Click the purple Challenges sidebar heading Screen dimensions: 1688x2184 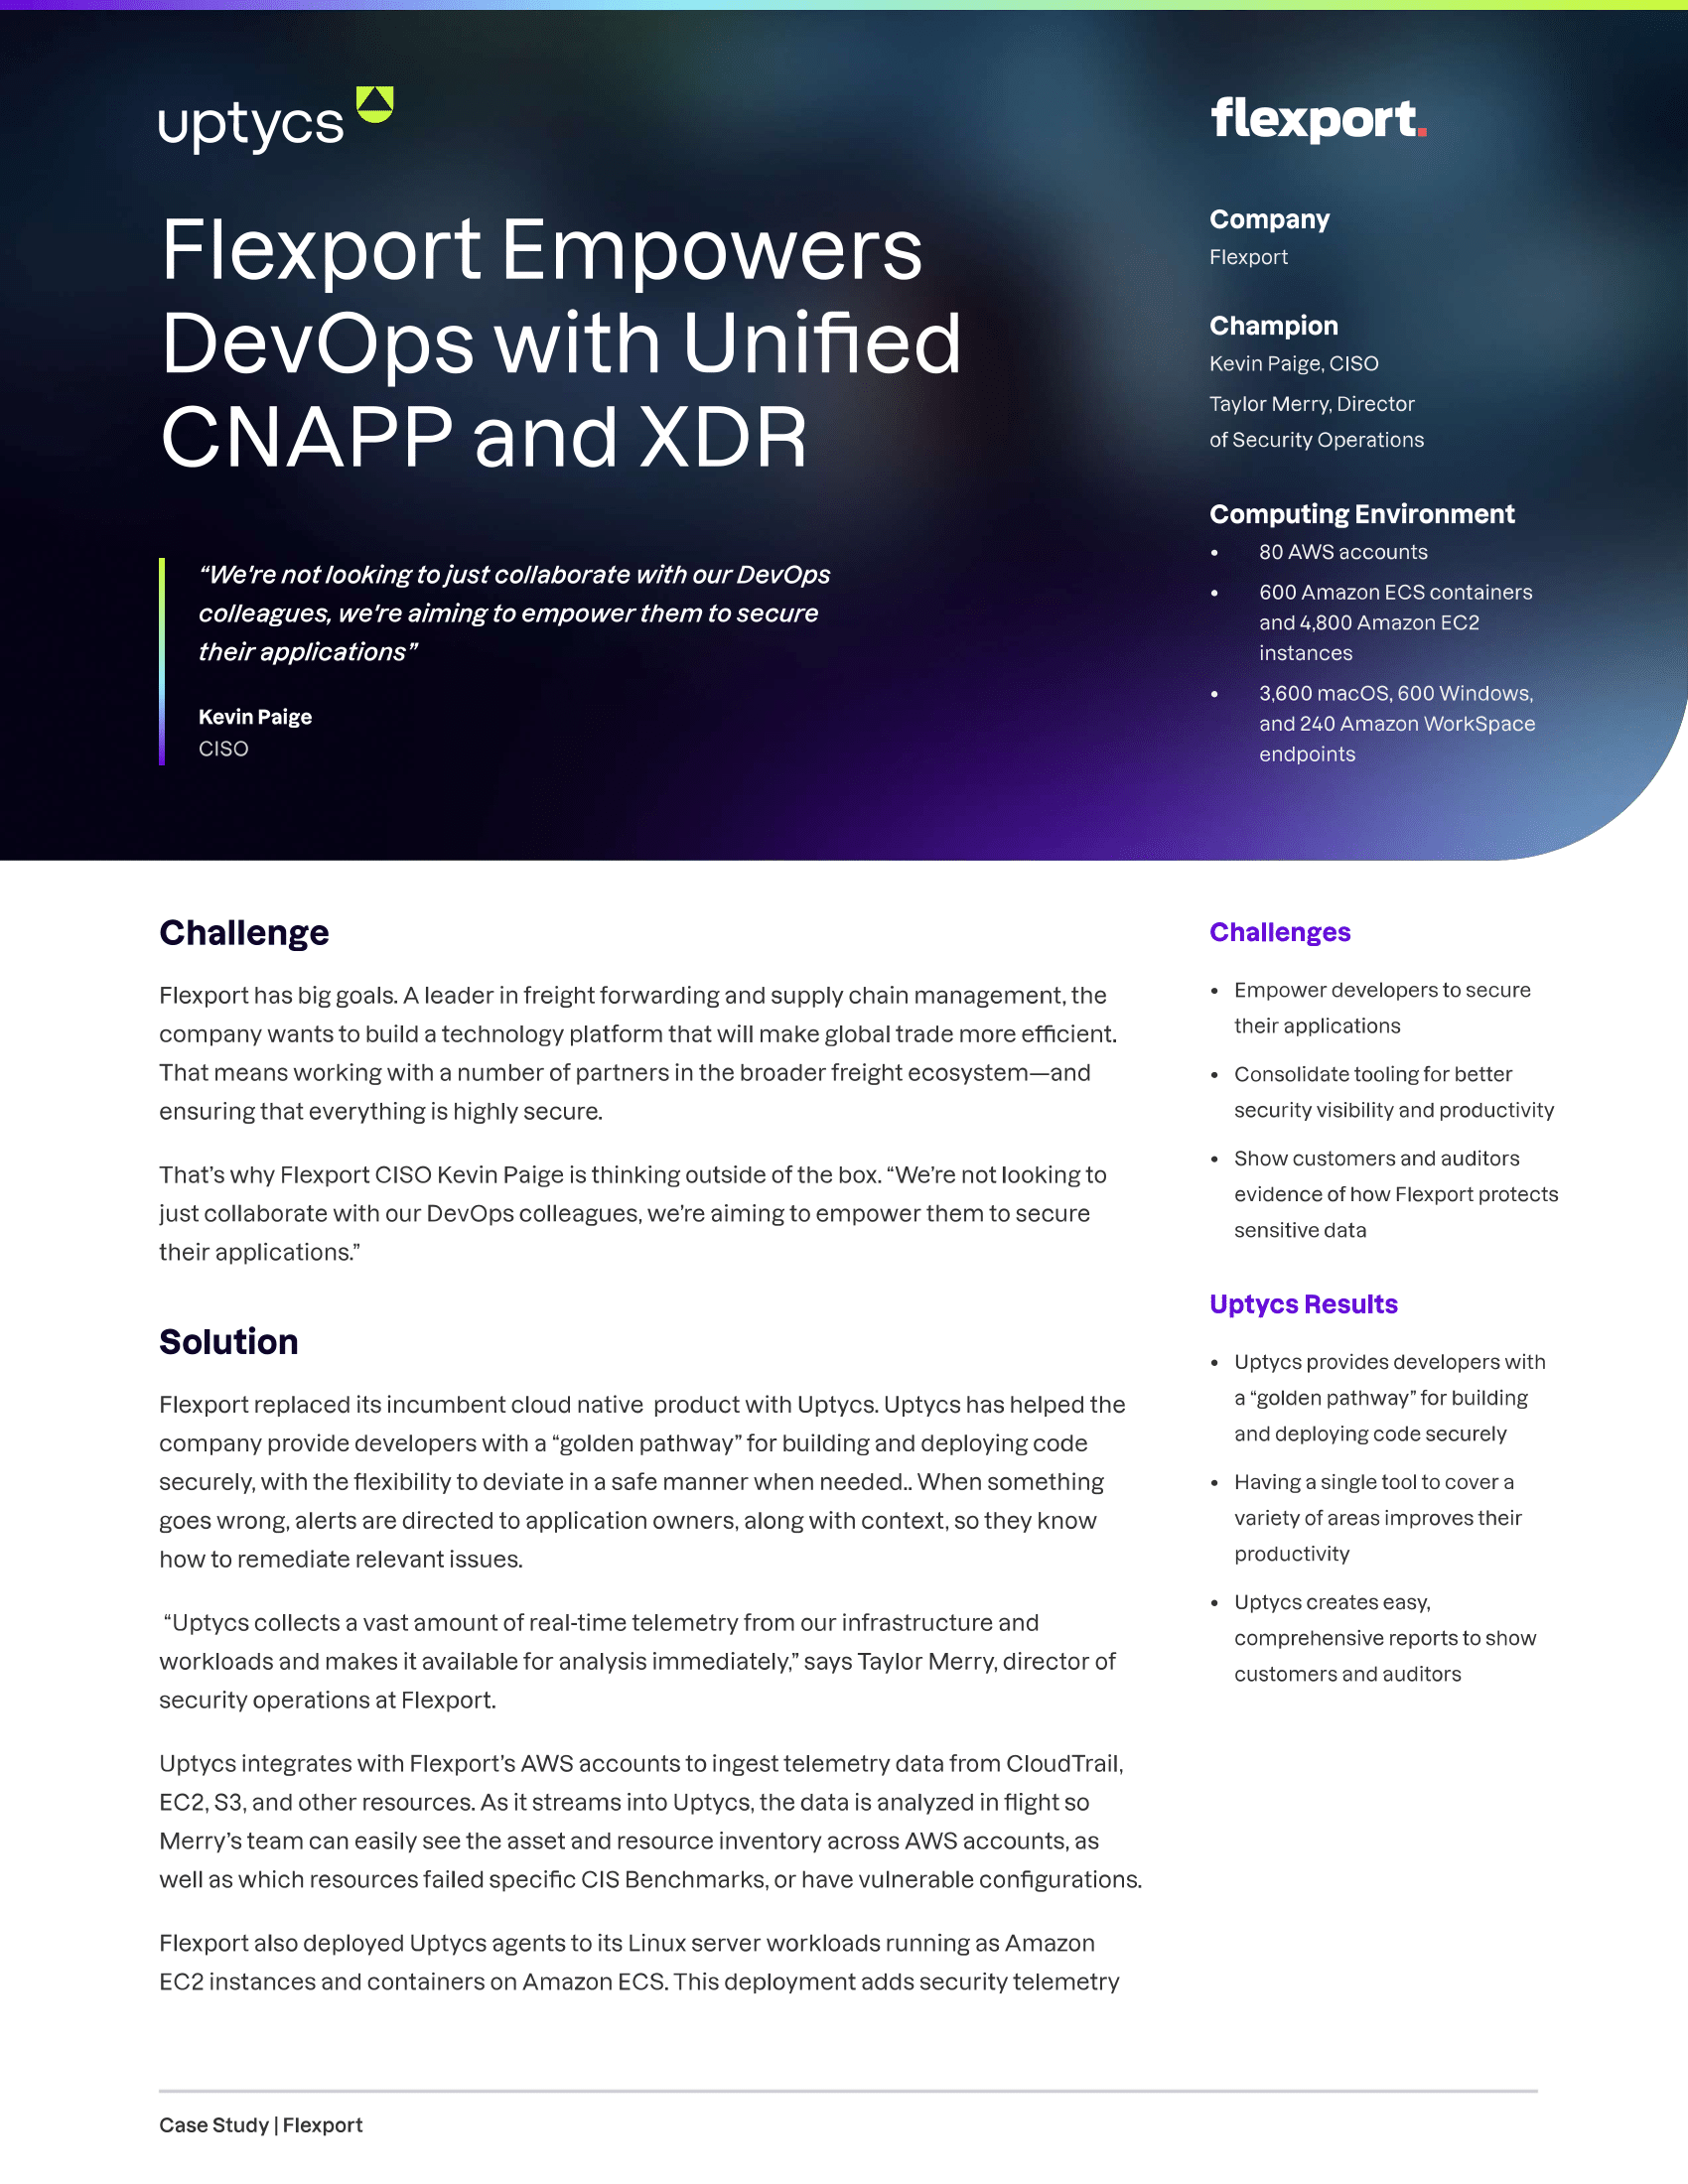(1279, 932)
